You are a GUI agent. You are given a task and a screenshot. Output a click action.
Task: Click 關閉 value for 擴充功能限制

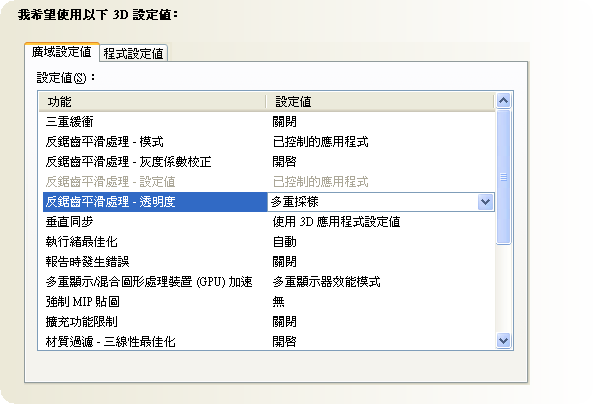click(x=284, y=322)
